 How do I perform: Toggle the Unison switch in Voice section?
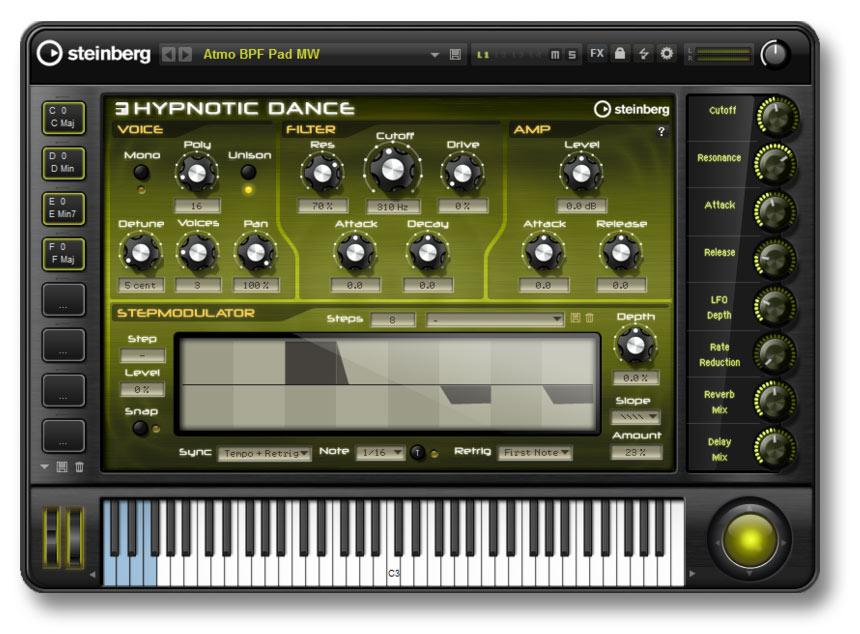[x=248, y=172]
